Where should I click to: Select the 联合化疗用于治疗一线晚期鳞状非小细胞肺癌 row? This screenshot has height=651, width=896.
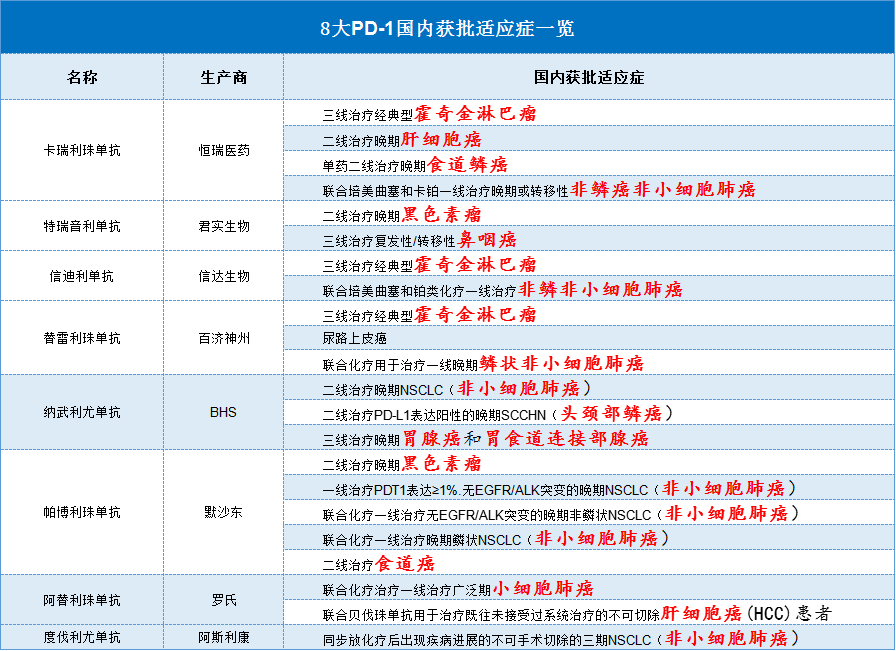point(589,362)
